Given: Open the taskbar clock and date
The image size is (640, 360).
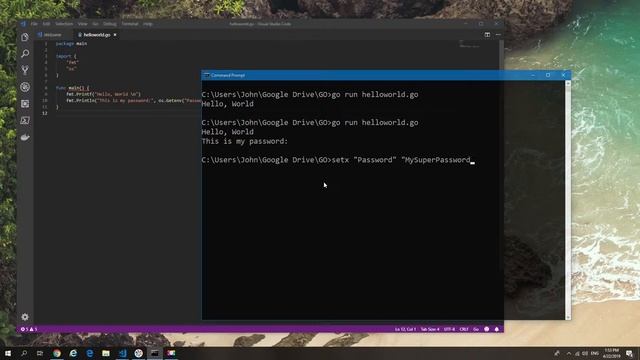Looking at the screenshot, I should click(x=612, y=353).
